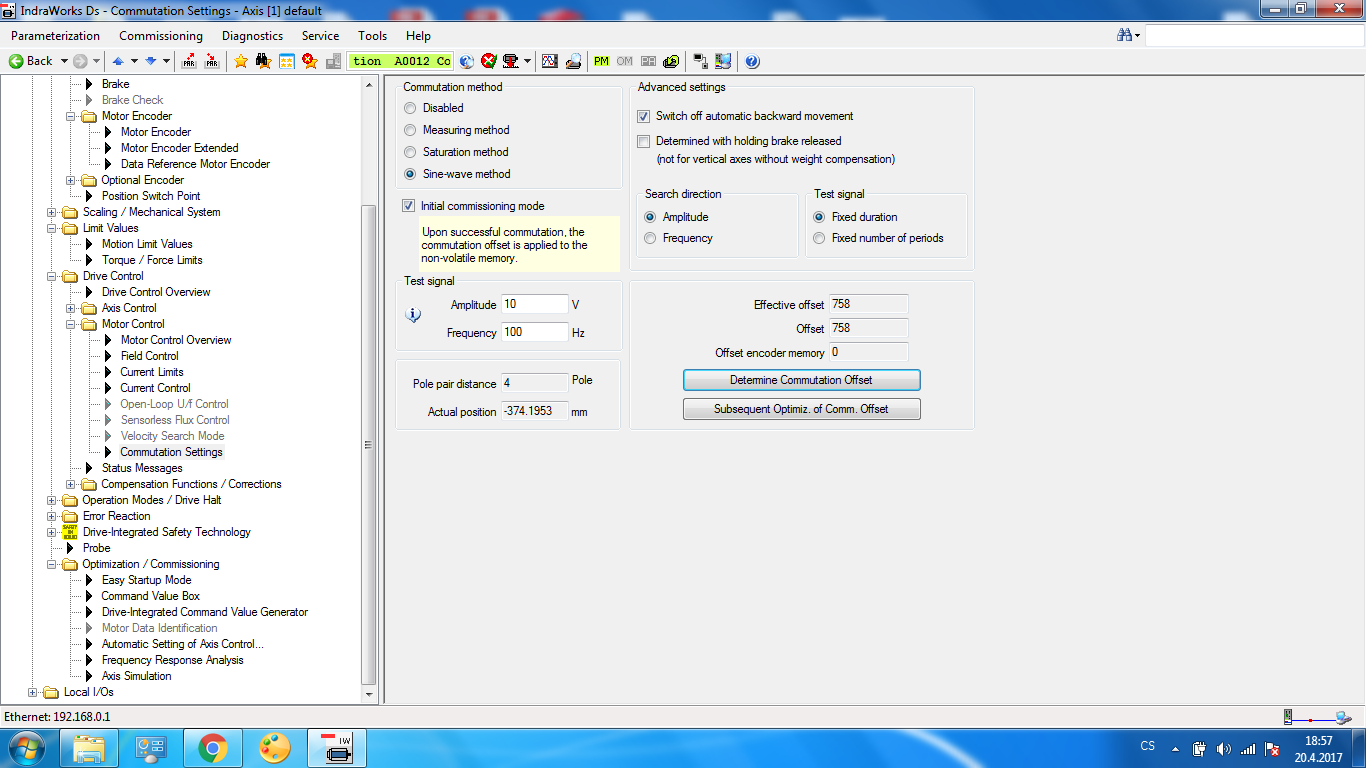Open the Diagnostics menu
The image size is (1366, 768).
pos(252,36)
